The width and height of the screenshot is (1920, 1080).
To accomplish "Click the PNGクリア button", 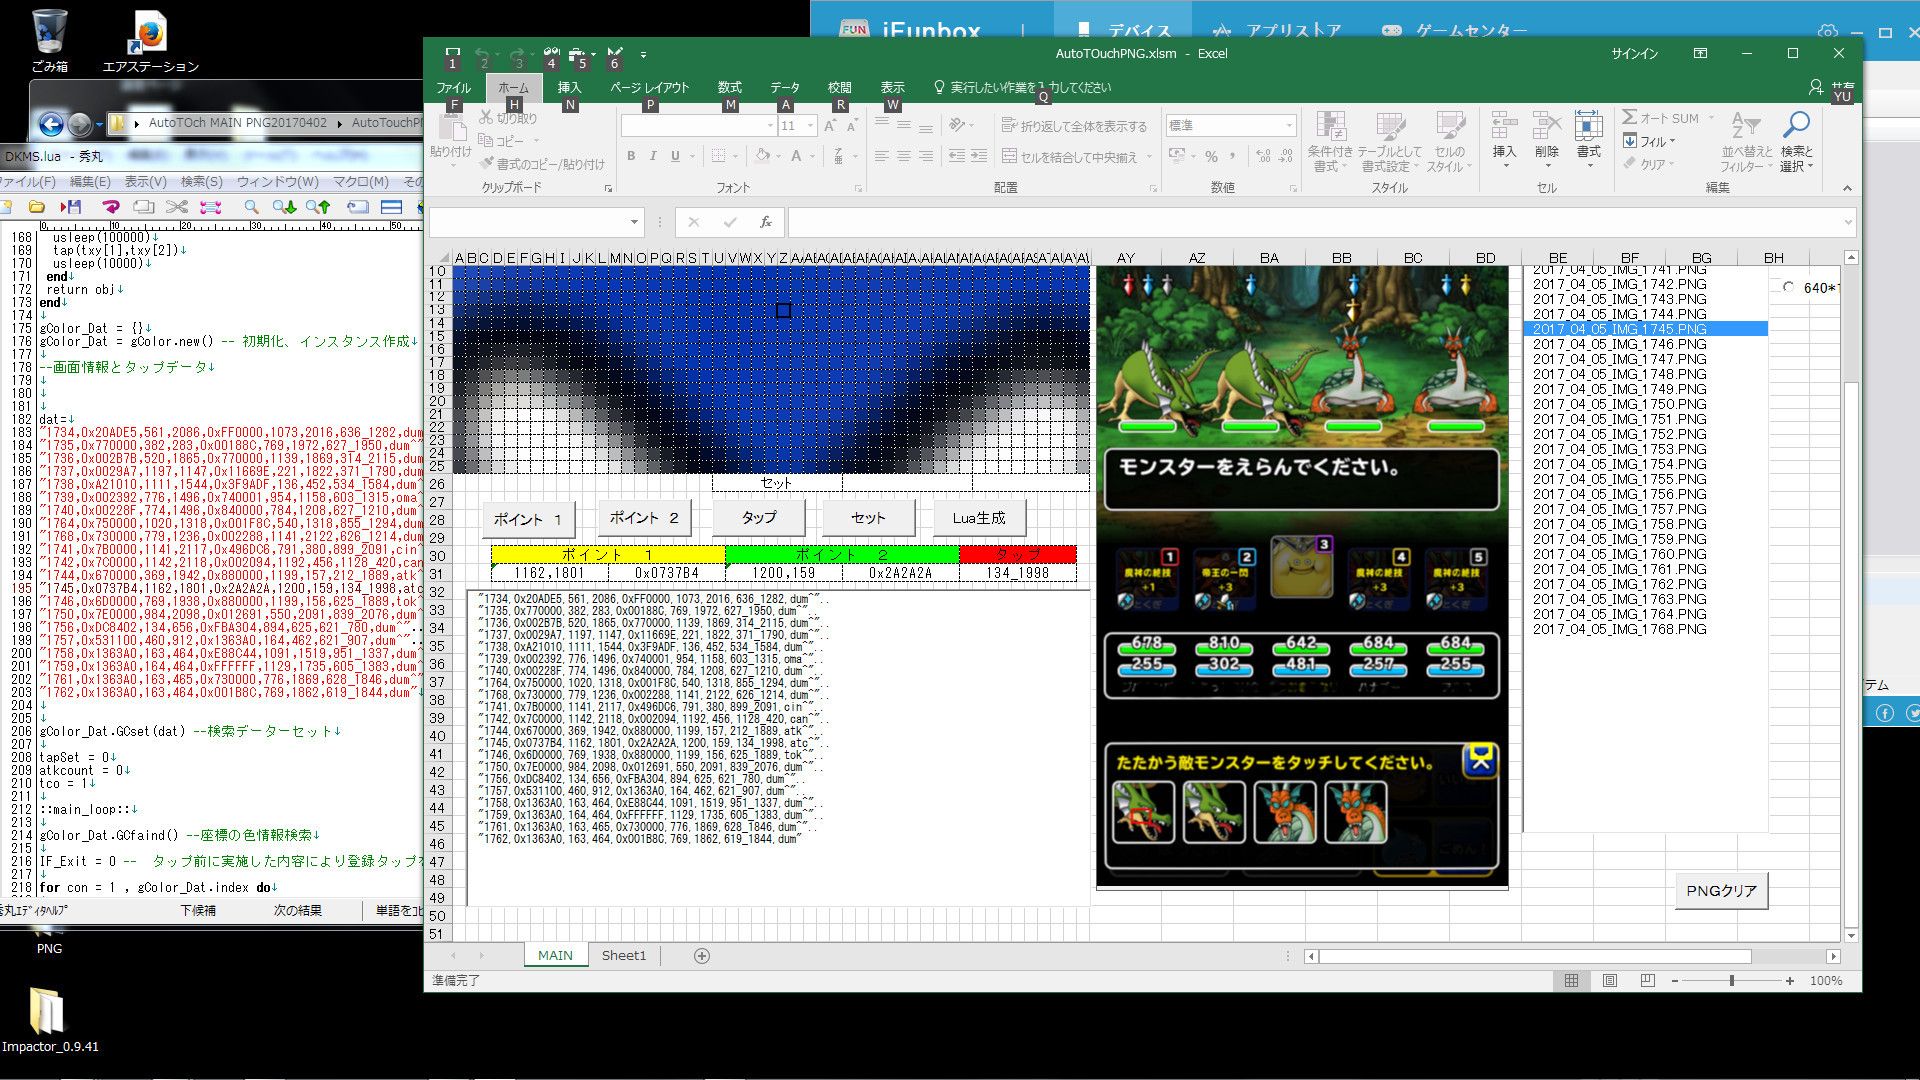I will click(x=1721, y=891).
